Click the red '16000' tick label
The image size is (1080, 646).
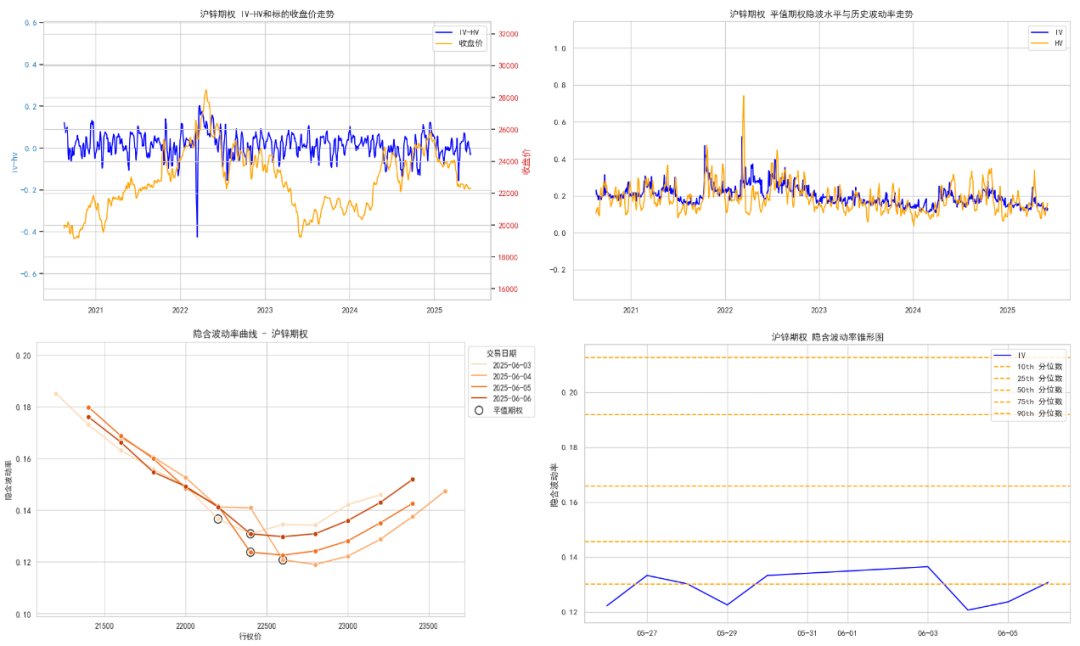508,289
